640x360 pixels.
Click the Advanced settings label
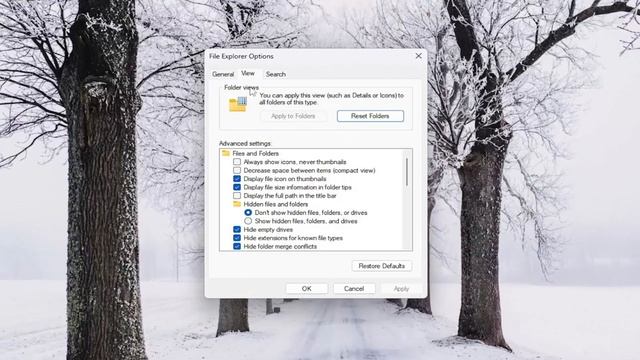click(x=245, y=143)
